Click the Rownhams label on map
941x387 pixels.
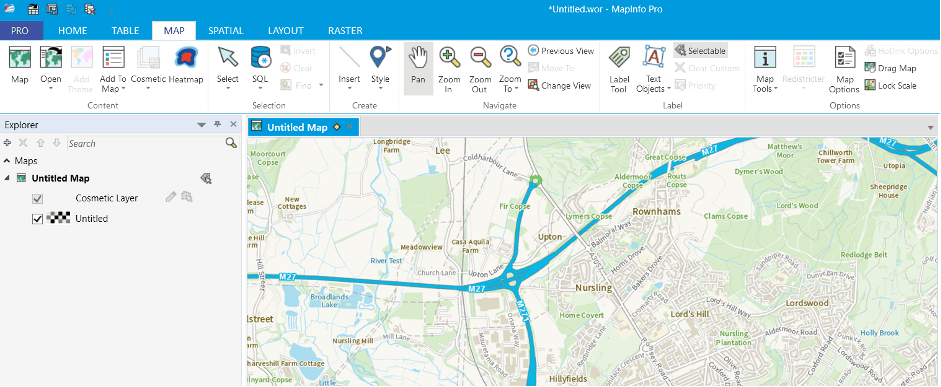(657, 212)
